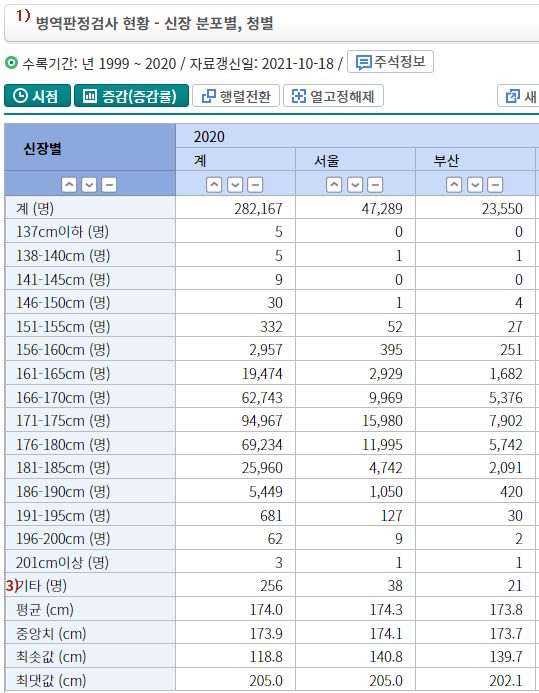Screen dimensions: 539x693
Task: Sort 계 column ascending with up arrow
Action: [214, 184]
